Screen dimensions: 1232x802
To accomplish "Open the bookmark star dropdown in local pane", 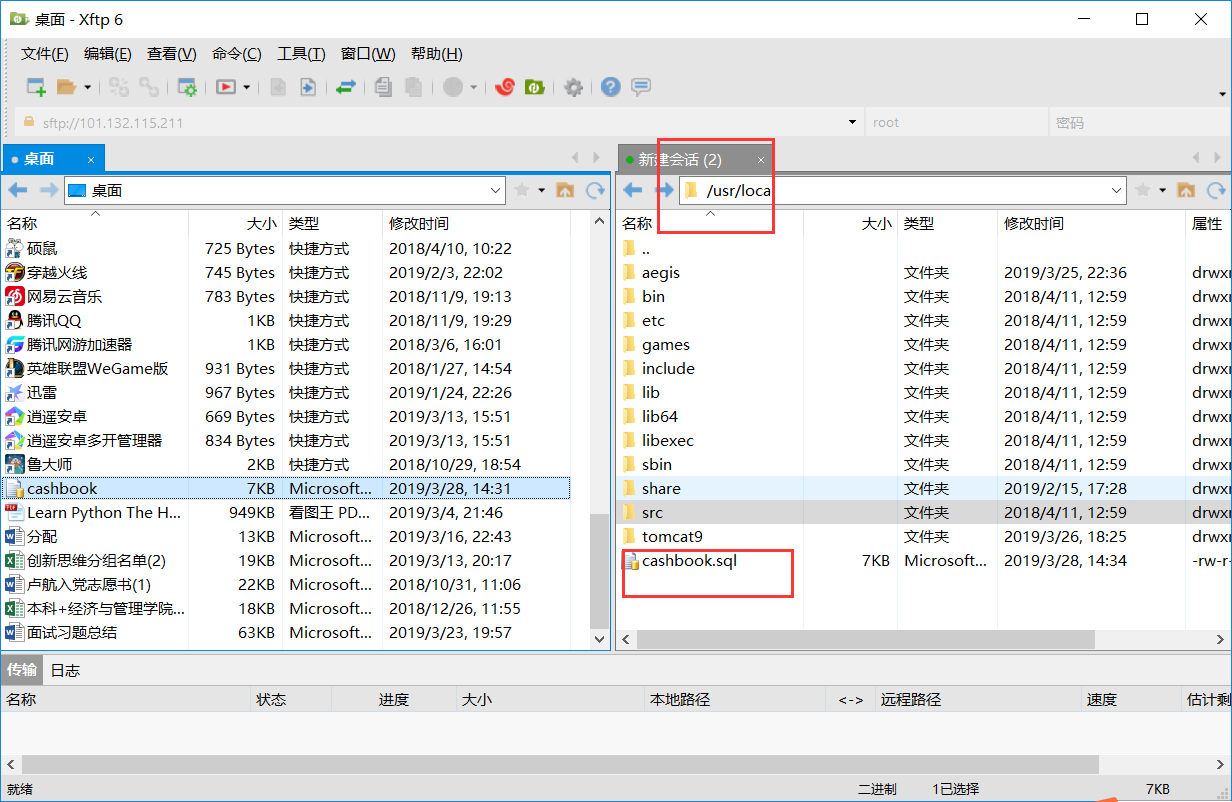I will [x=541, y=190].
